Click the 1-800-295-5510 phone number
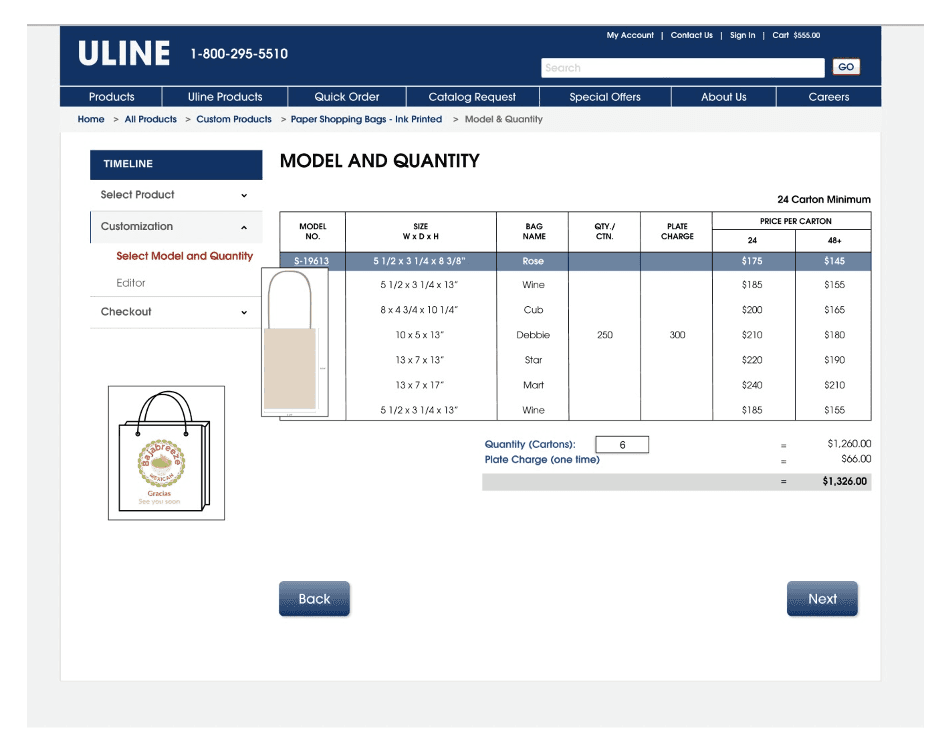952x750 pixels. point(239,54)
